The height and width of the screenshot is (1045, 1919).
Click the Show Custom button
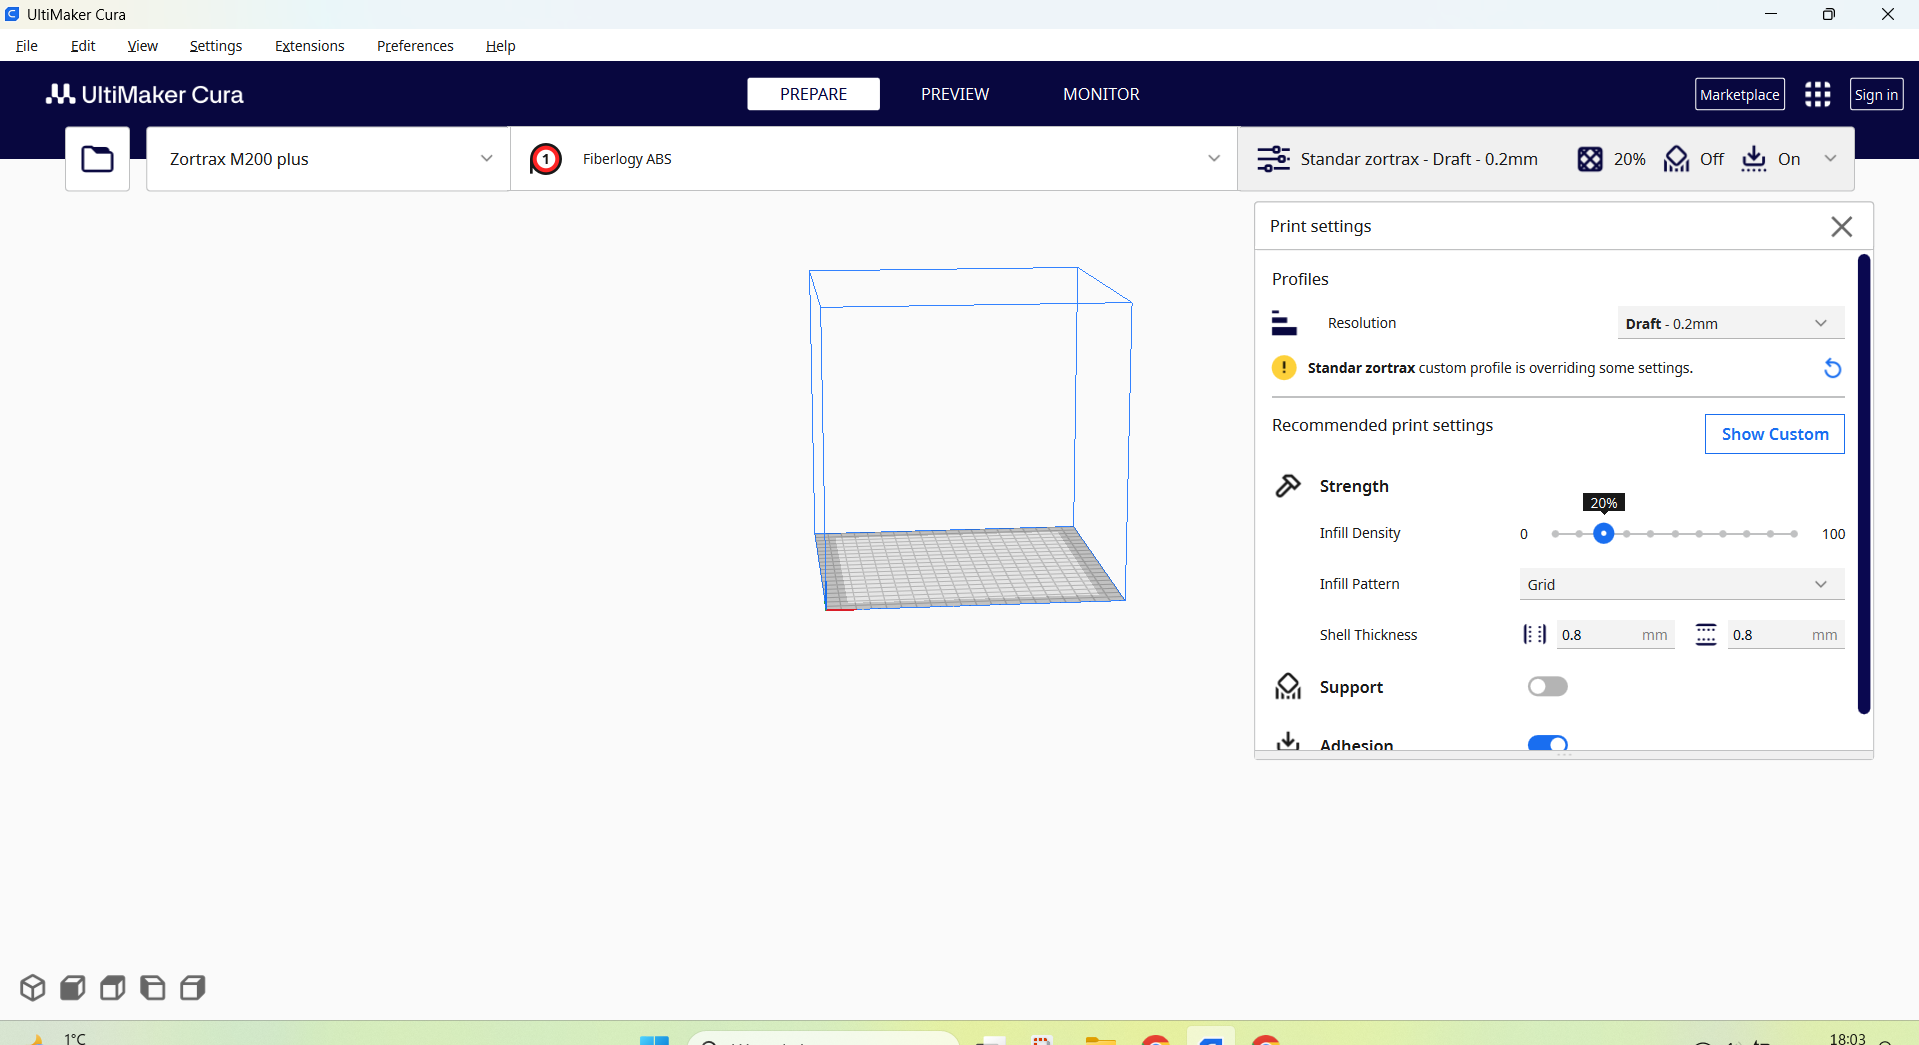coord(1775,434)
